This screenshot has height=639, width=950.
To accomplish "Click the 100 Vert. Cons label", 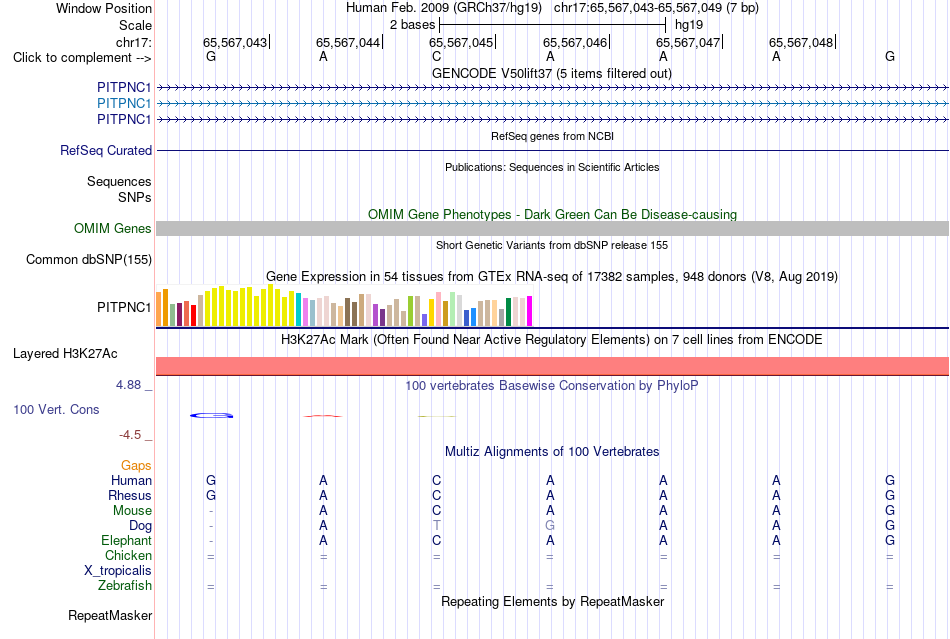I will point(56,409).
